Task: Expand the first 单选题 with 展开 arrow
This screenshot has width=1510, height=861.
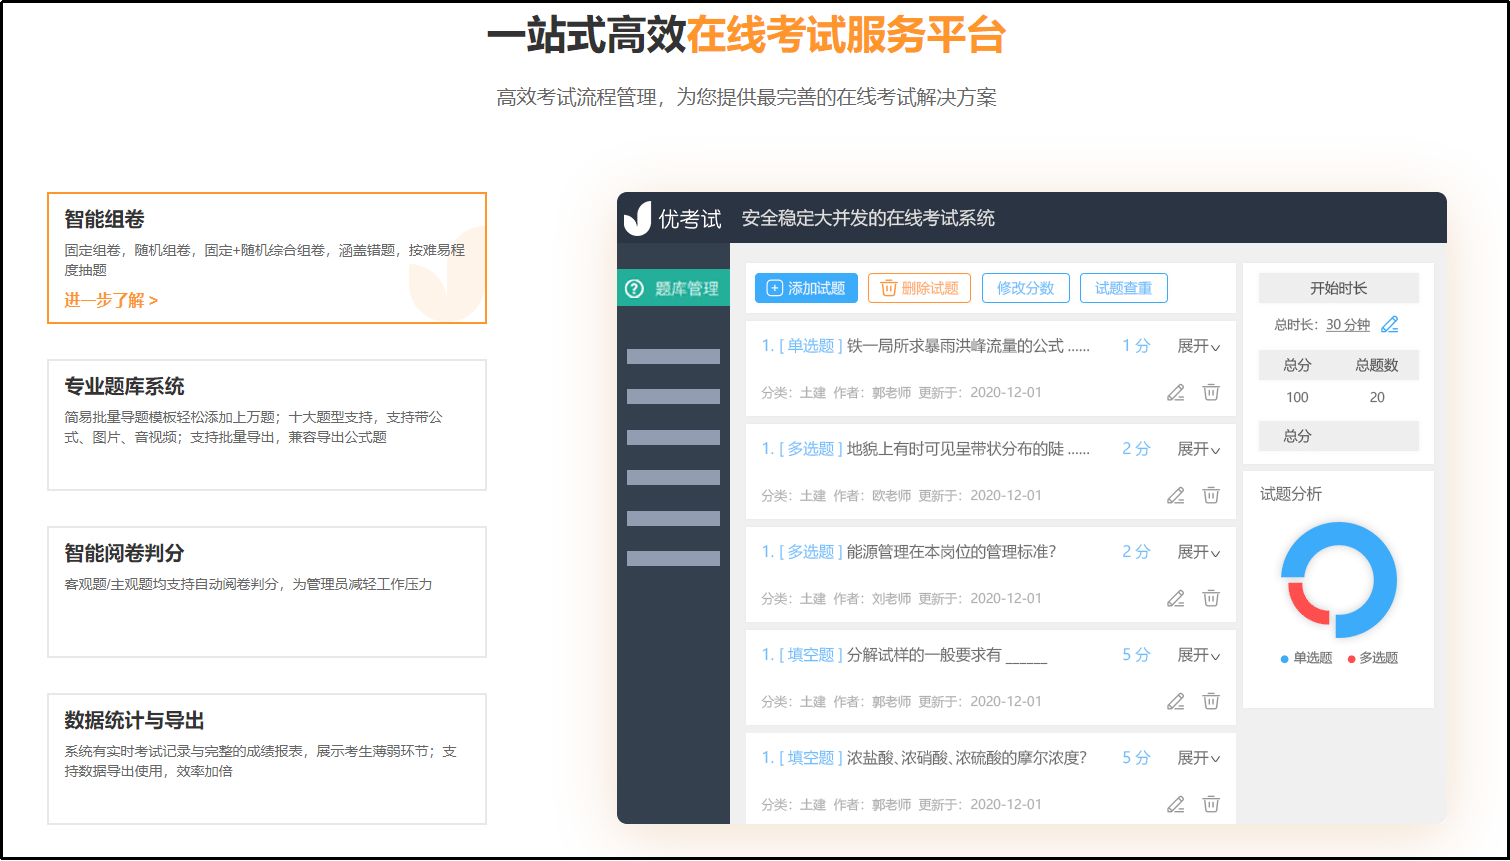Action: [1198, 345]
